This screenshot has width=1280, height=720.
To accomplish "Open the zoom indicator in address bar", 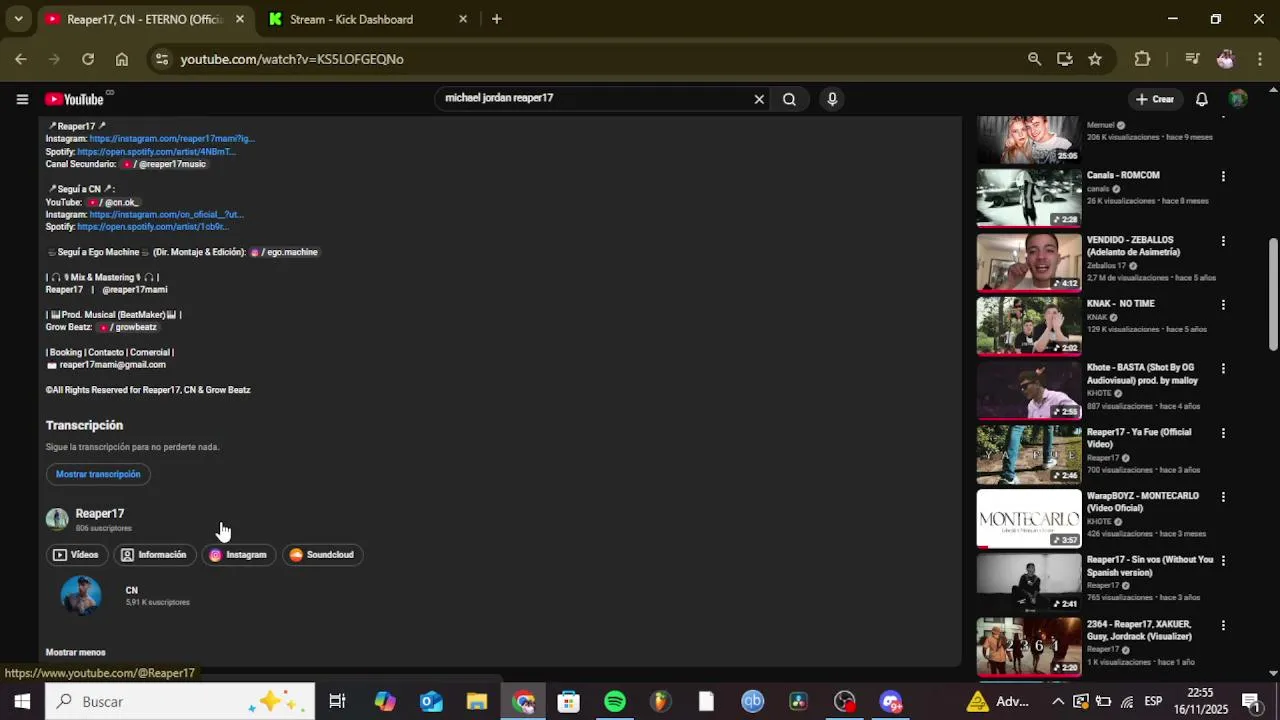I will coord(1034,59).
